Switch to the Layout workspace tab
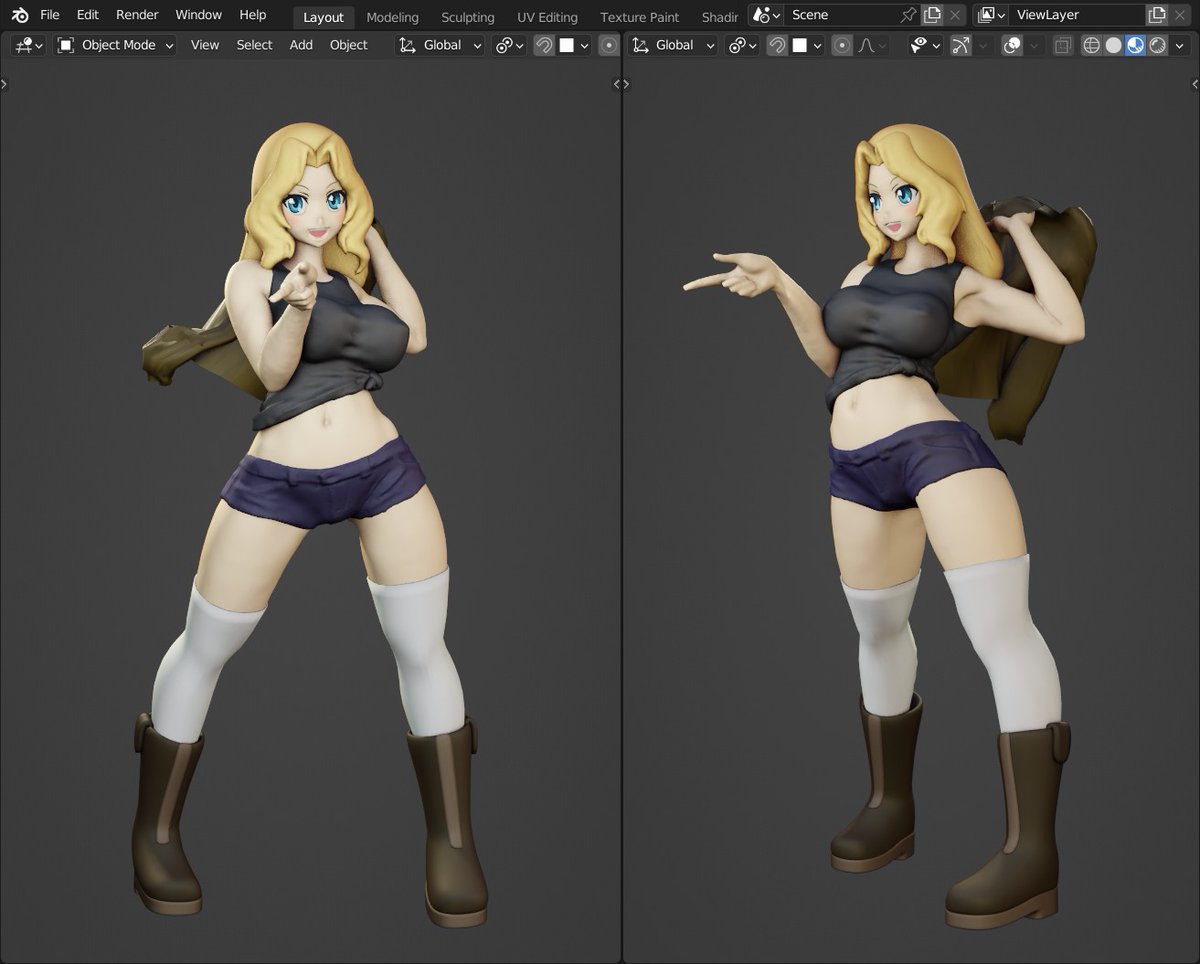This screenshot has height=964, width=1200. coord(323,17)
